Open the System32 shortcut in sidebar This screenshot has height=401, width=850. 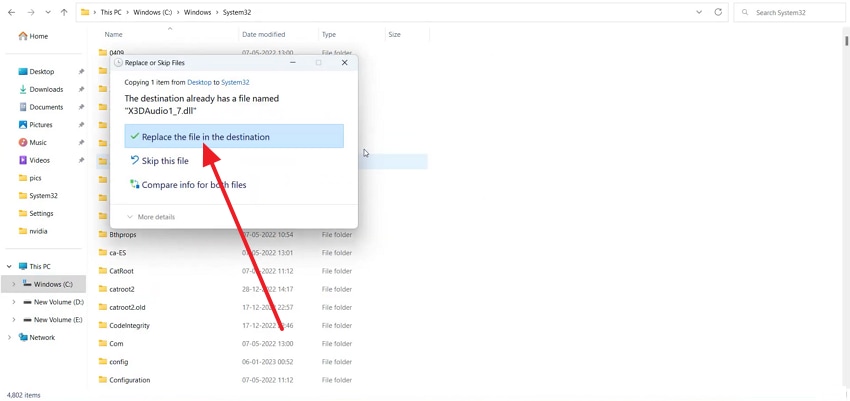pos(43,196)
